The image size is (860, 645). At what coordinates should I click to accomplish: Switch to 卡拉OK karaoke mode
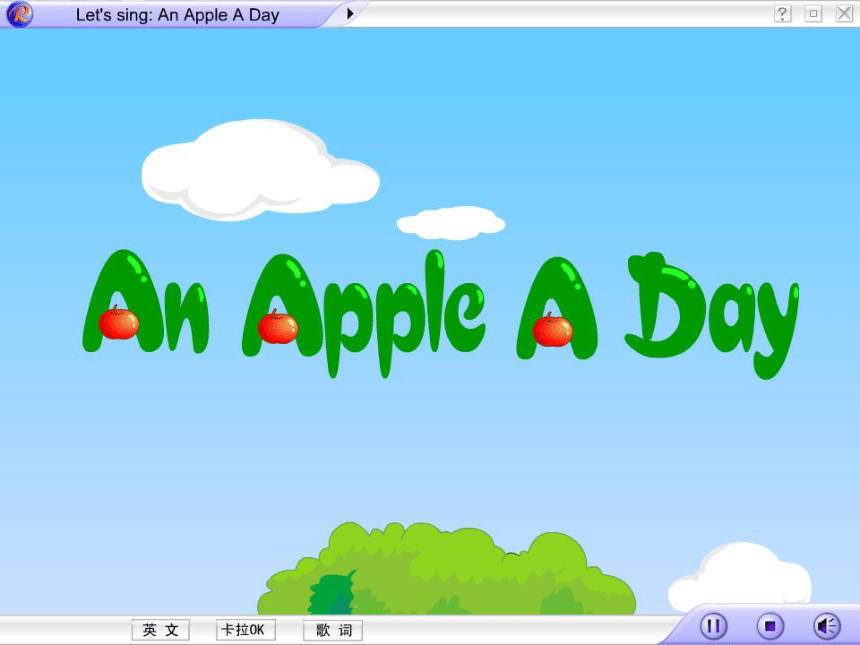(246, 630)
